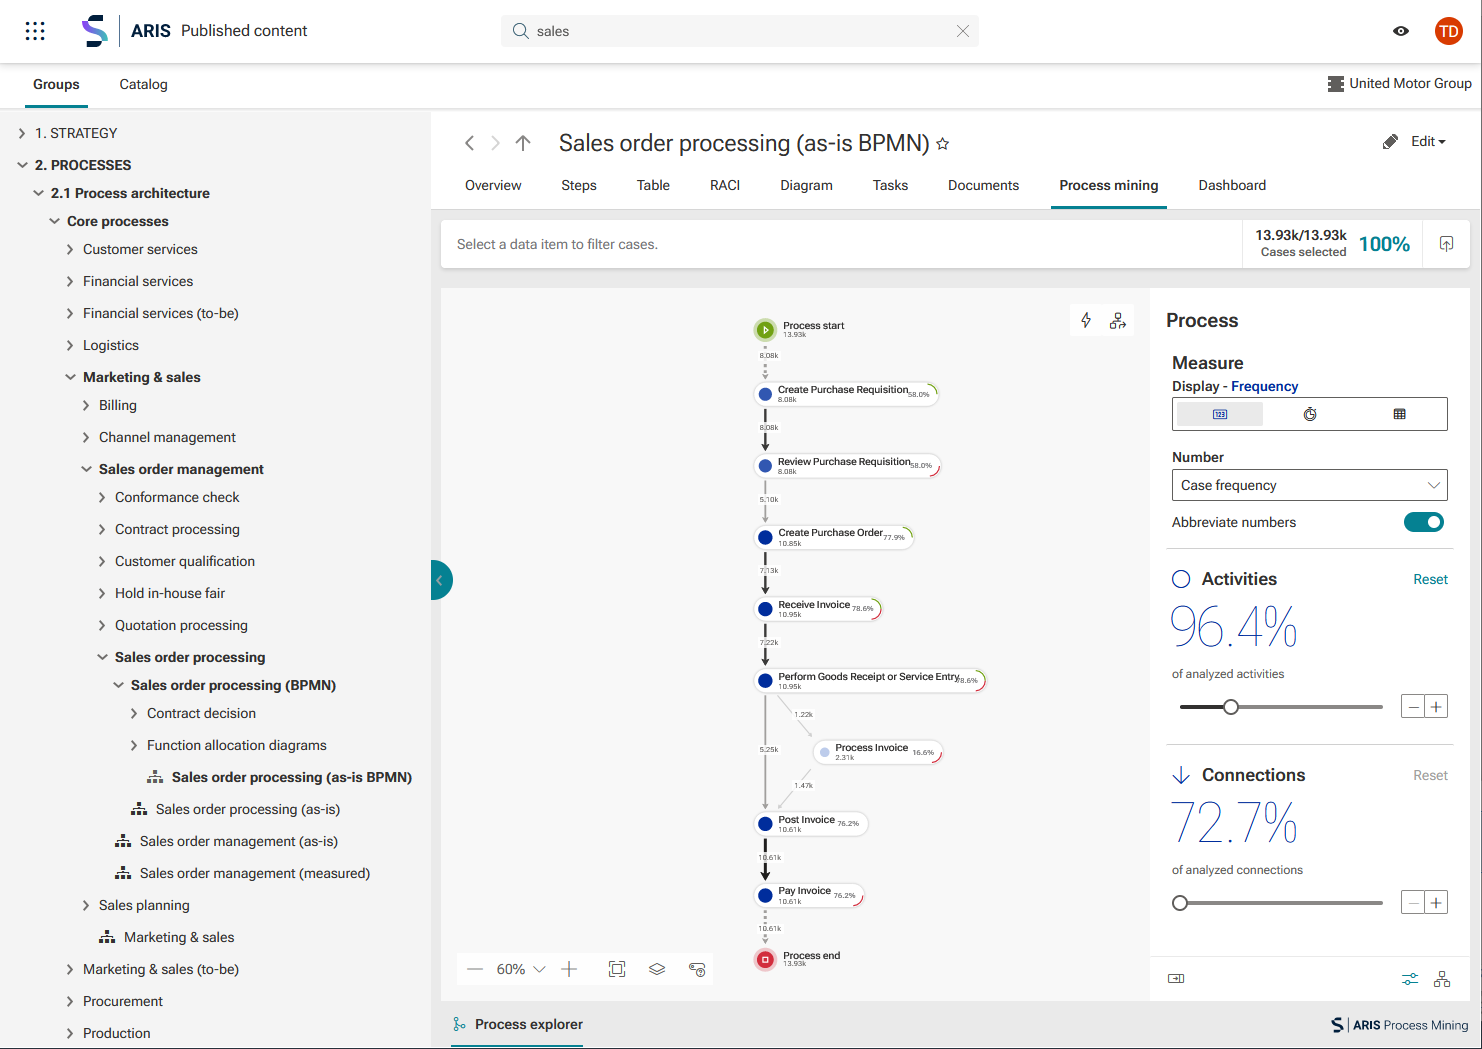This screenshot has width=1482, height=1049.
Task: Increase Connections with the plus button
Action: pyautogui.click(x=1436, y=903)
